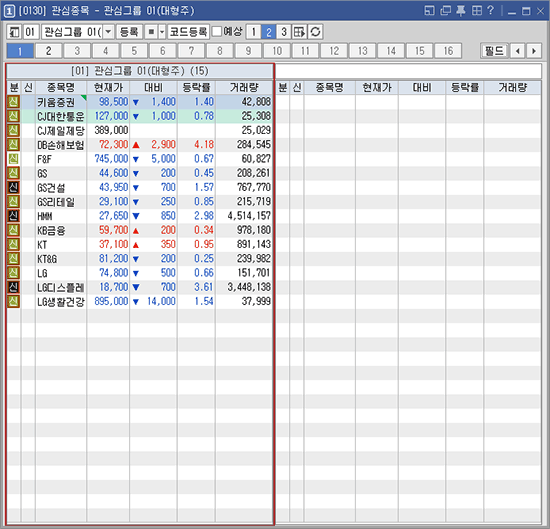The image size is (550, 529).
Task: Click the 종목명 column header in left table
Action: click(x=61, y=87)
